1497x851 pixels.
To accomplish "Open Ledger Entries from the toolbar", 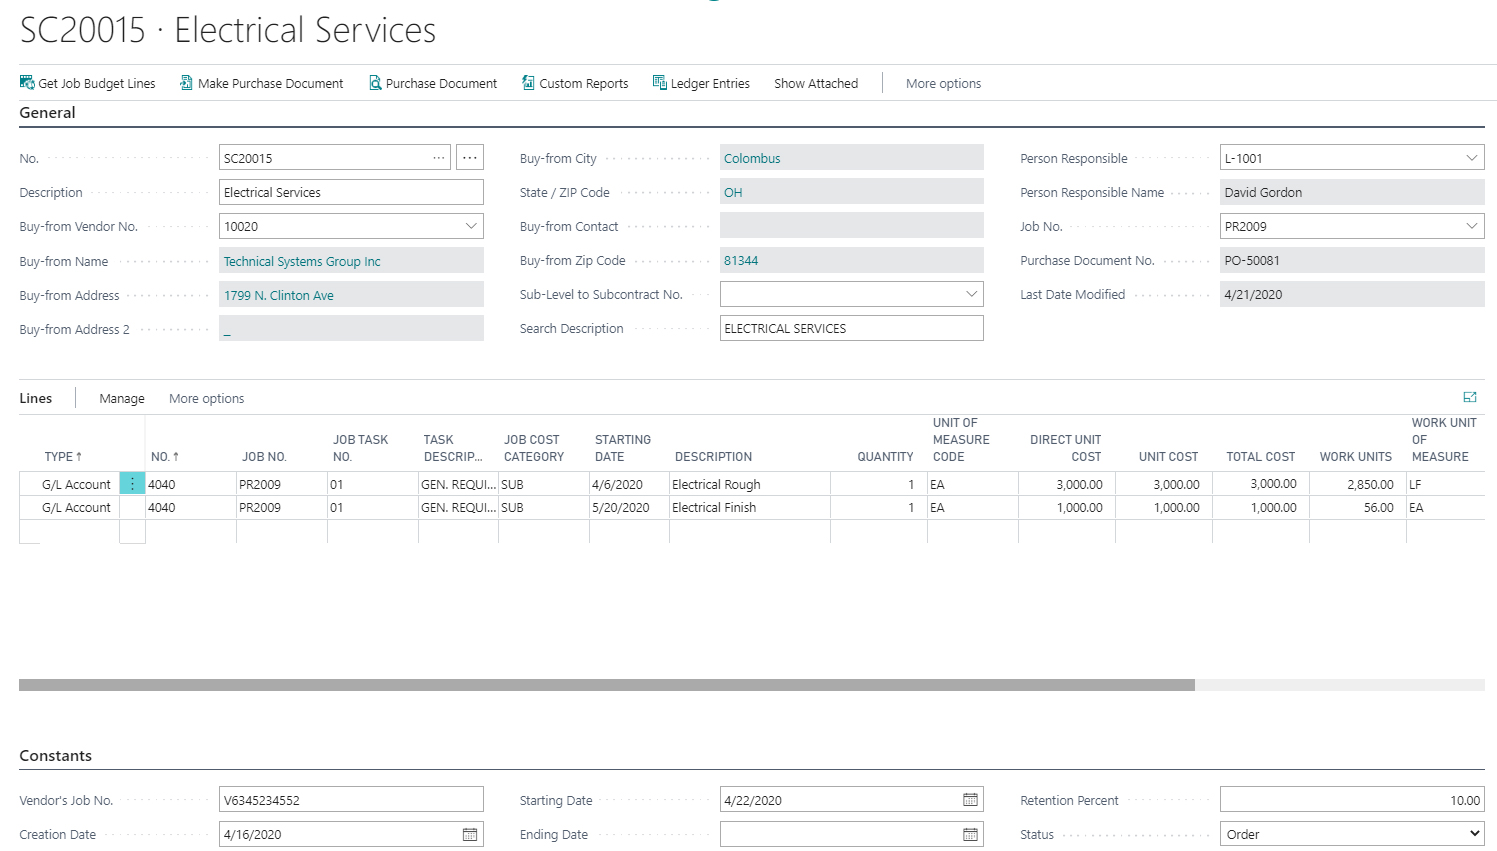I will (x=659, y=83).
